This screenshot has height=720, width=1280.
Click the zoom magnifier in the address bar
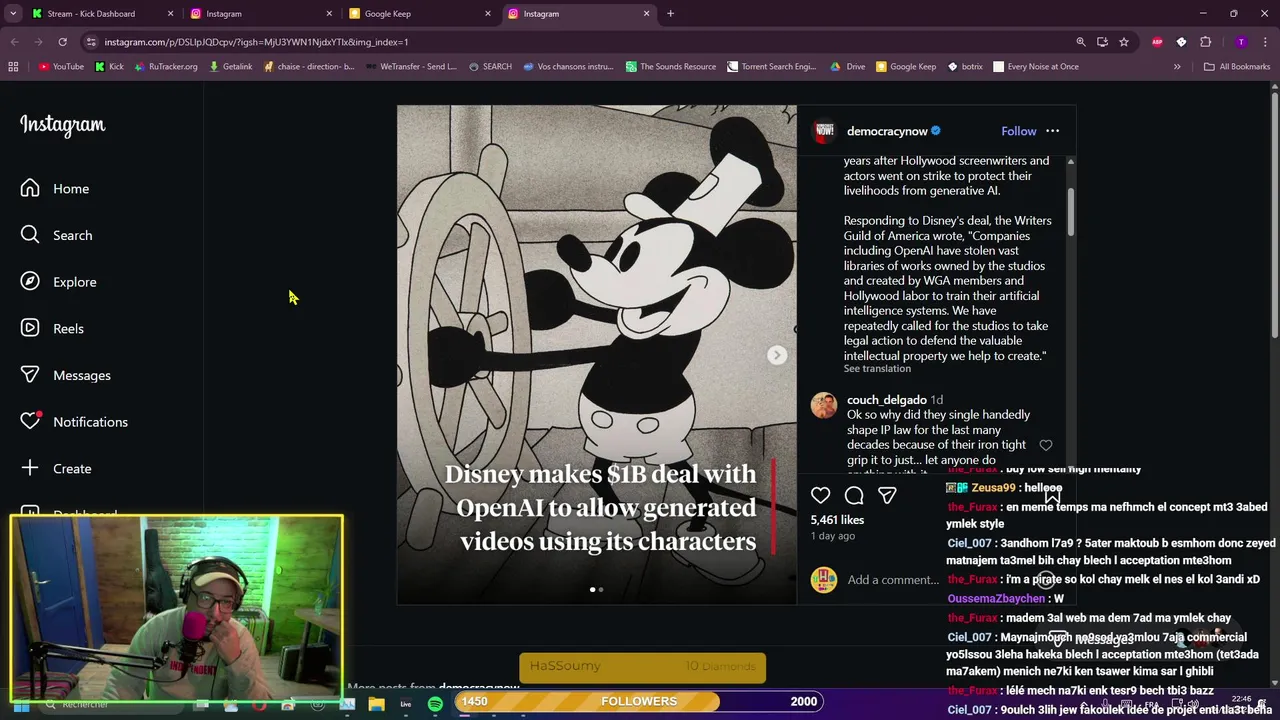(1080, 42)
